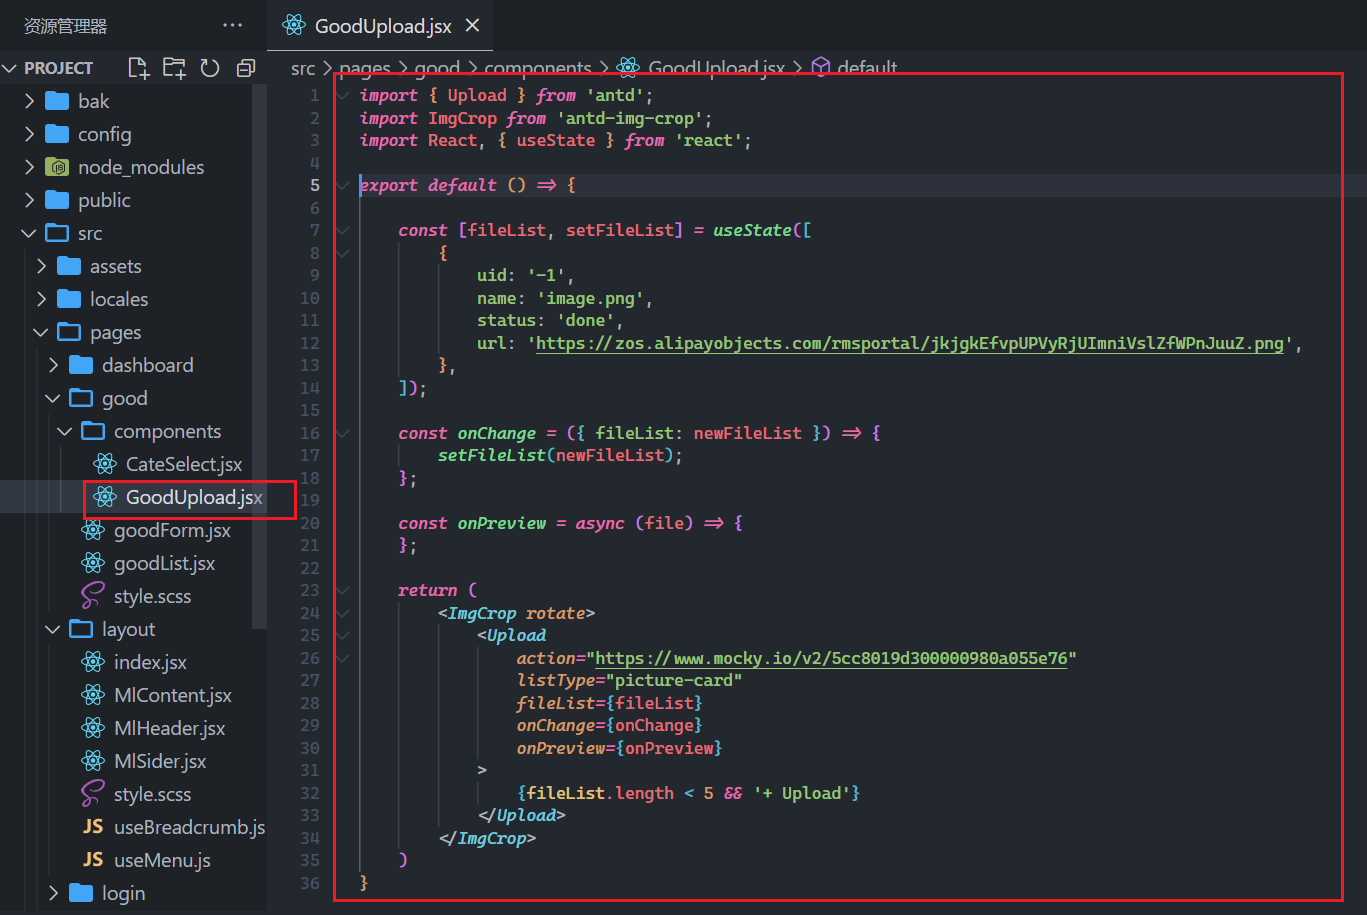Screen dimensions: 1367x915
Task: Collapse the PROJECT section chevron
Action: tap(11, 68)
